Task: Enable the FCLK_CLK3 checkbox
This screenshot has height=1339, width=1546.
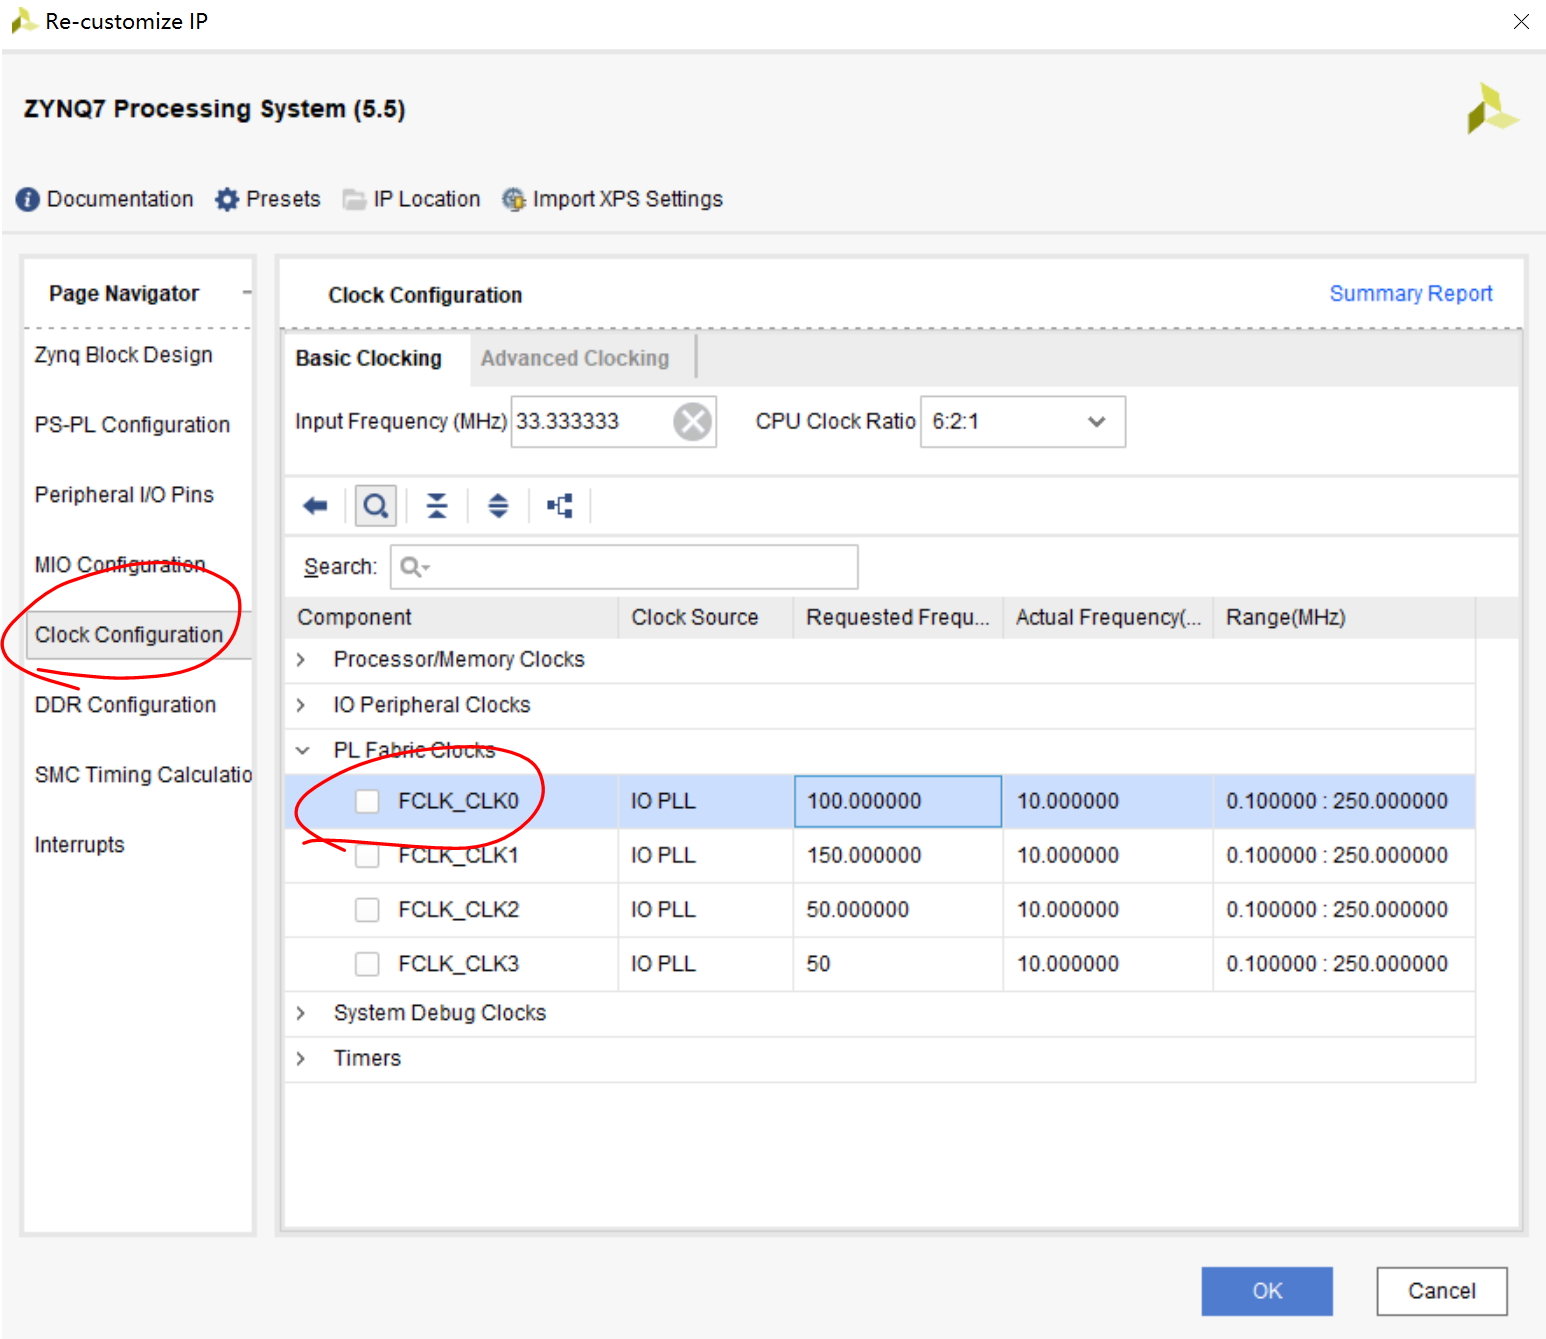Action: 368,964
